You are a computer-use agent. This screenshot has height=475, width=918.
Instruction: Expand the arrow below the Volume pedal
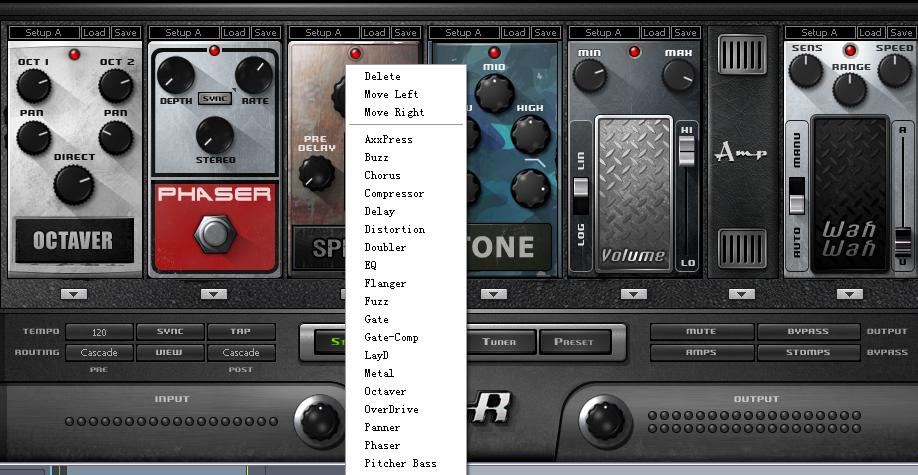pyautogui.click(x=633, y=294)
